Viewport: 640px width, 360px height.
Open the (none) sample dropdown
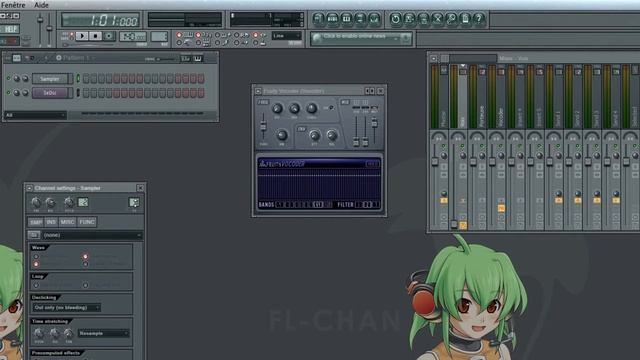(92, 236)
